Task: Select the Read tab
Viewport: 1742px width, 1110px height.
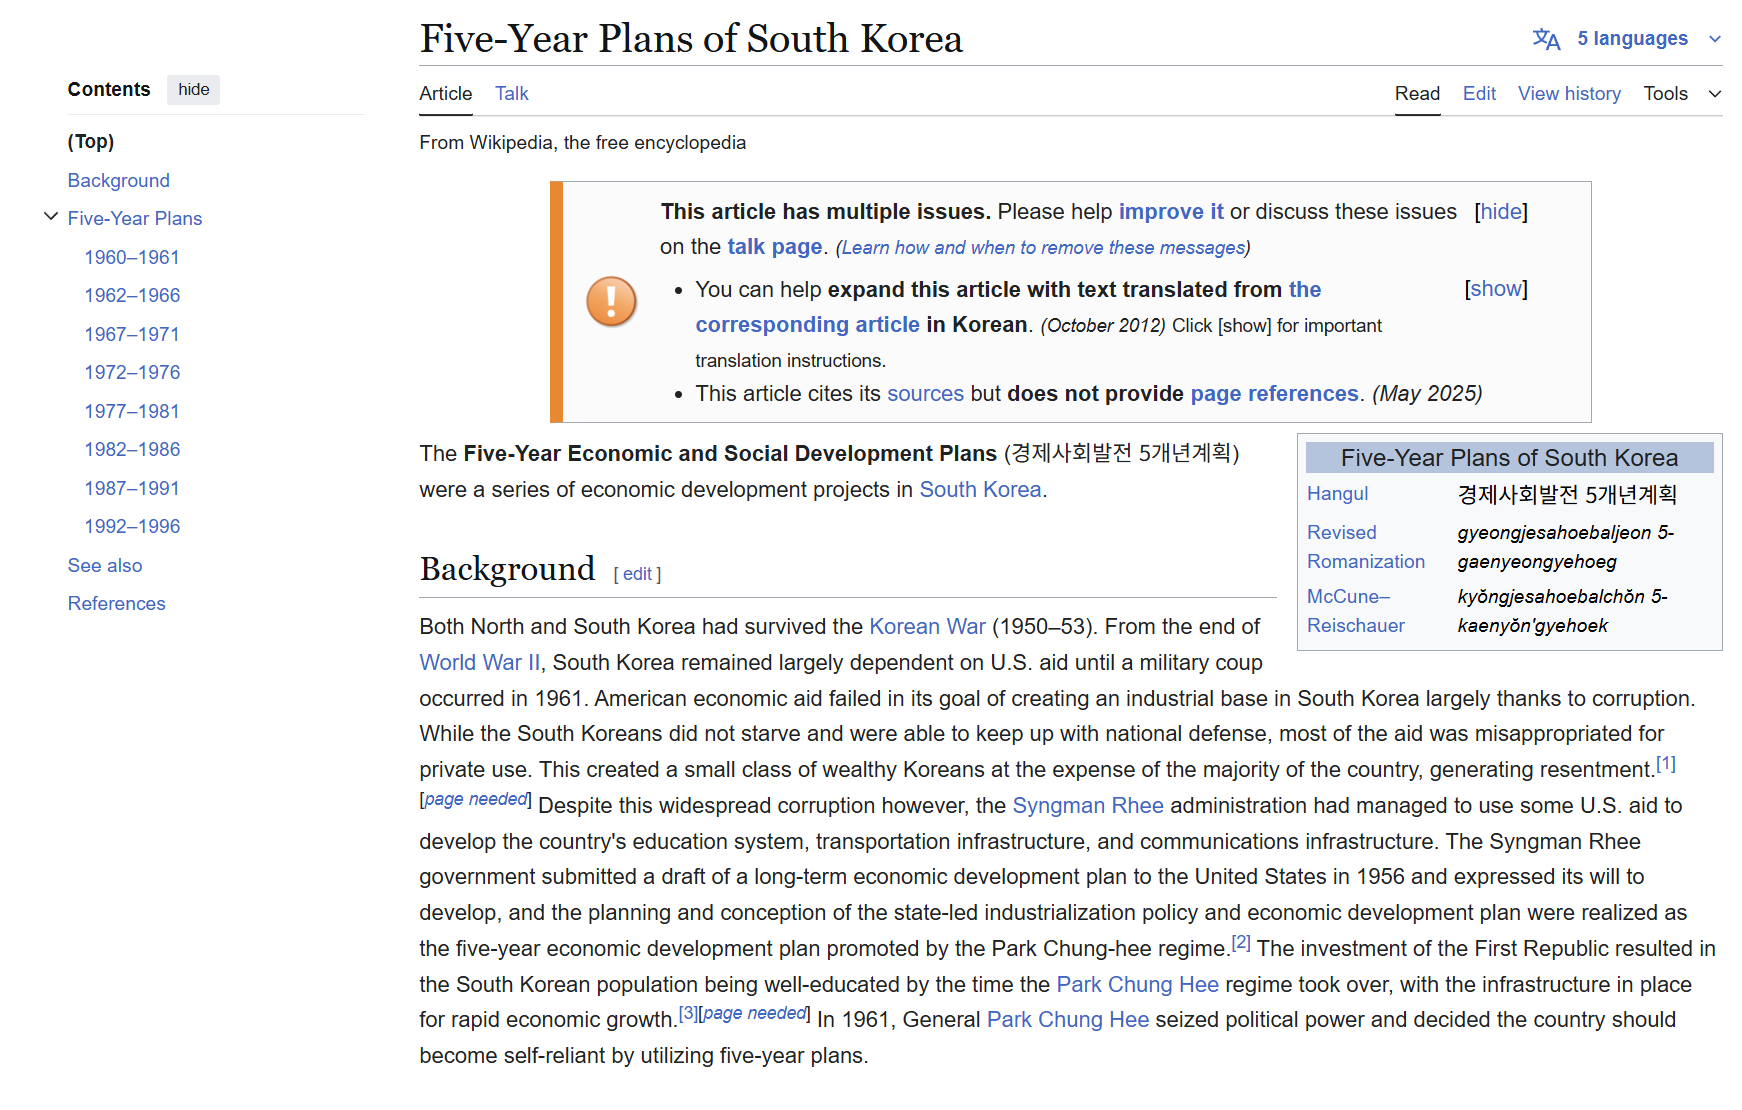Action: pyautogui.click(x=1417, y=93)
